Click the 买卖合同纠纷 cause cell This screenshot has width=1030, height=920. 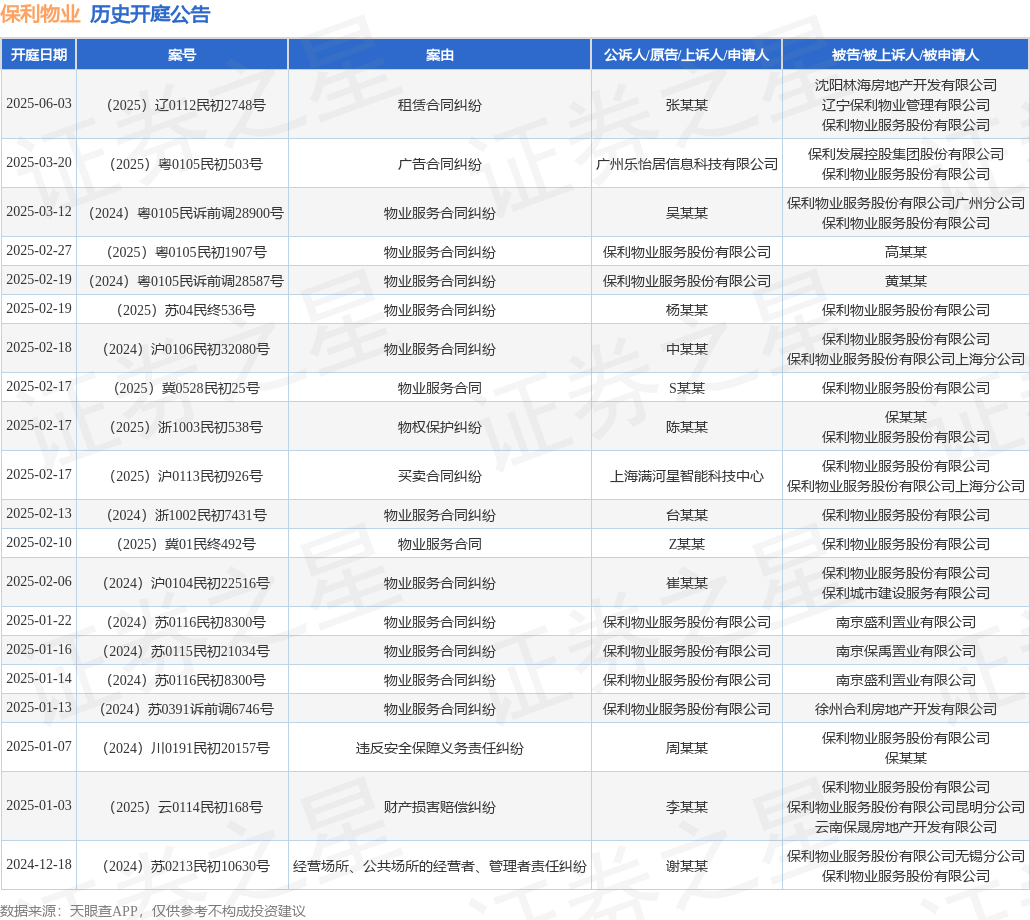[439, 476]
